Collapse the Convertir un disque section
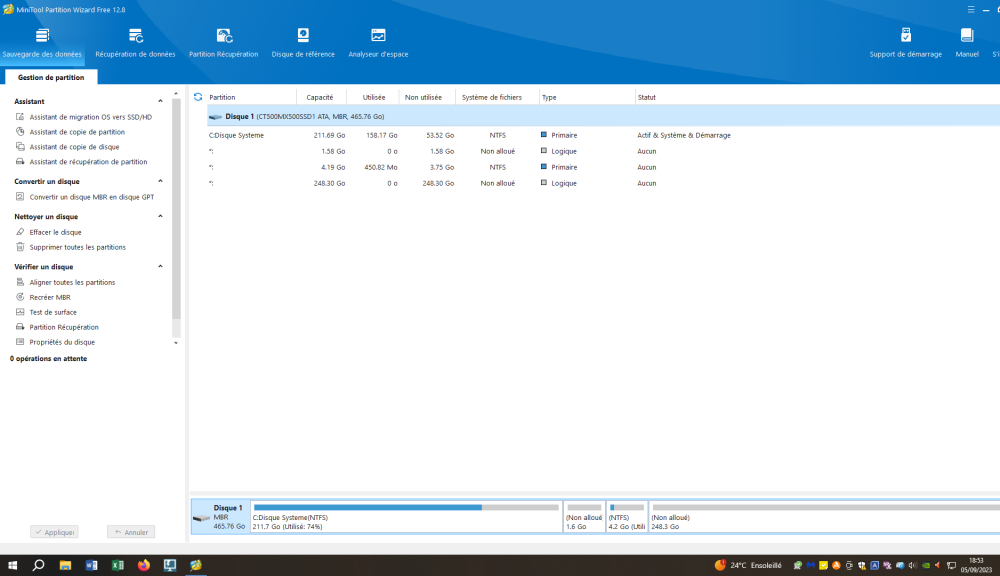This screenshot has height=576, width=1000. 161,182
